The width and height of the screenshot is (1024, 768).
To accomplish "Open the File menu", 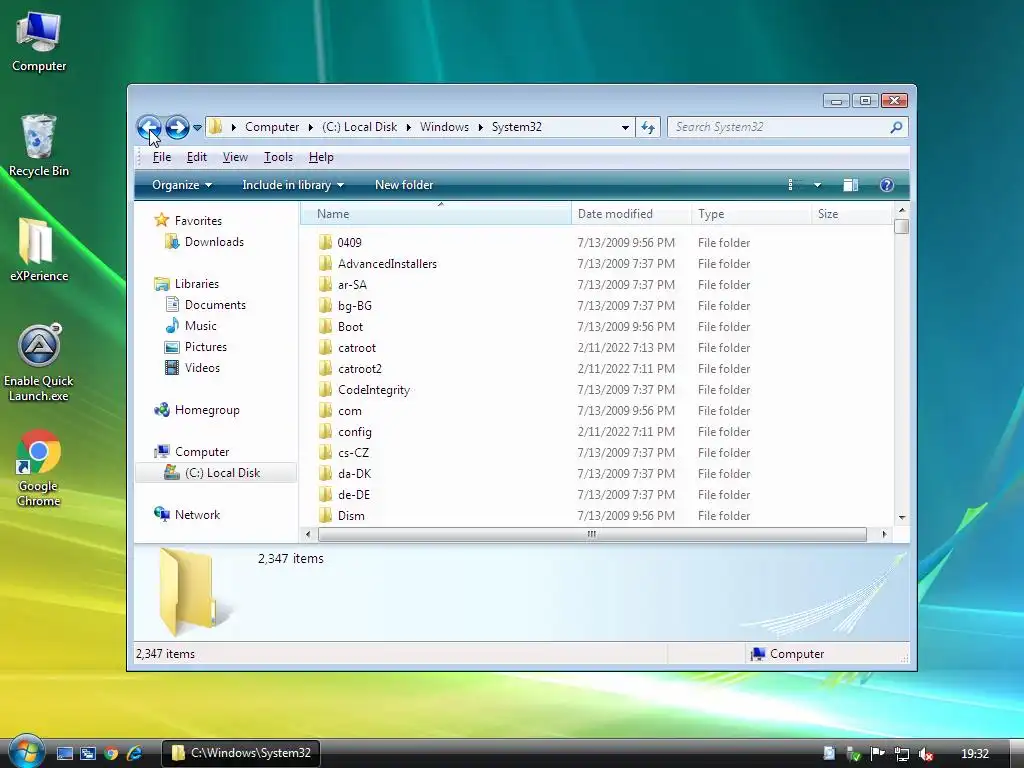I will [x=161, y=157].
